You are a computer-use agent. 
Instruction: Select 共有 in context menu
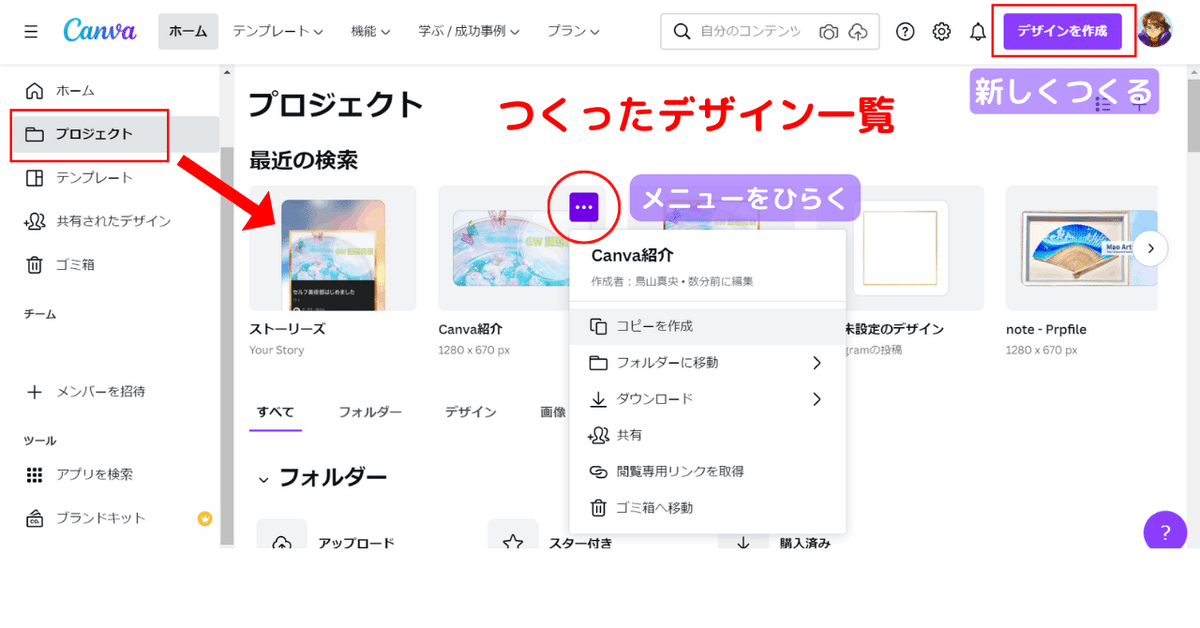coord(707,435)
